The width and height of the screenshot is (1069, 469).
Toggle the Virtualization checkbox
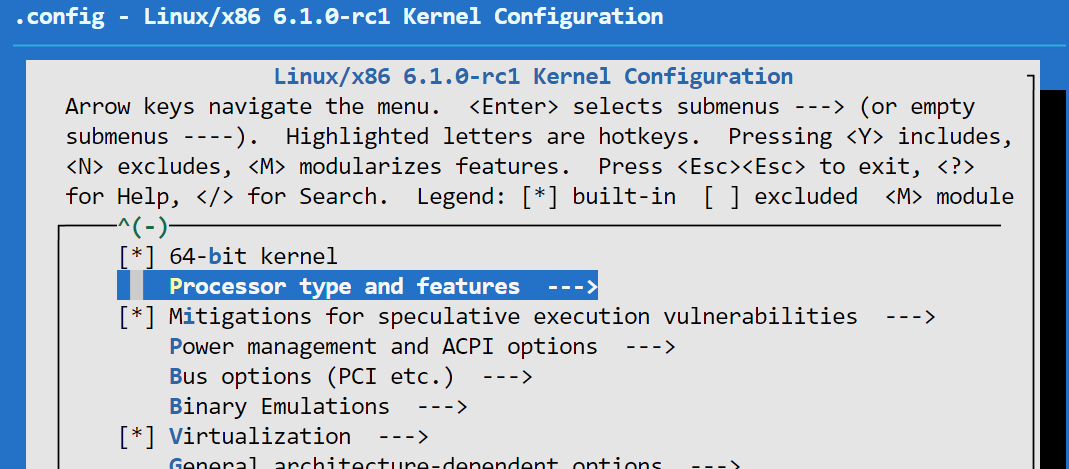coord(136,437)
